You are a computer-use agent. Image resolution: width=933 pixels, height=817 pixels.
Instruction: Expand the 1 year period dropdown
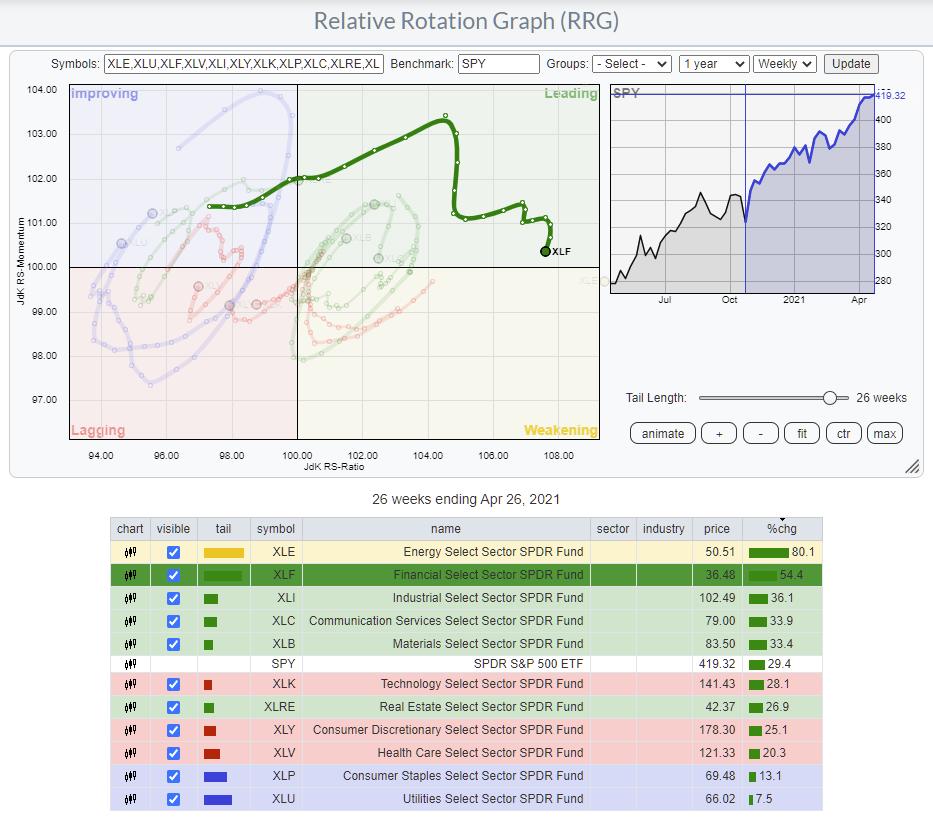point(713,64)
